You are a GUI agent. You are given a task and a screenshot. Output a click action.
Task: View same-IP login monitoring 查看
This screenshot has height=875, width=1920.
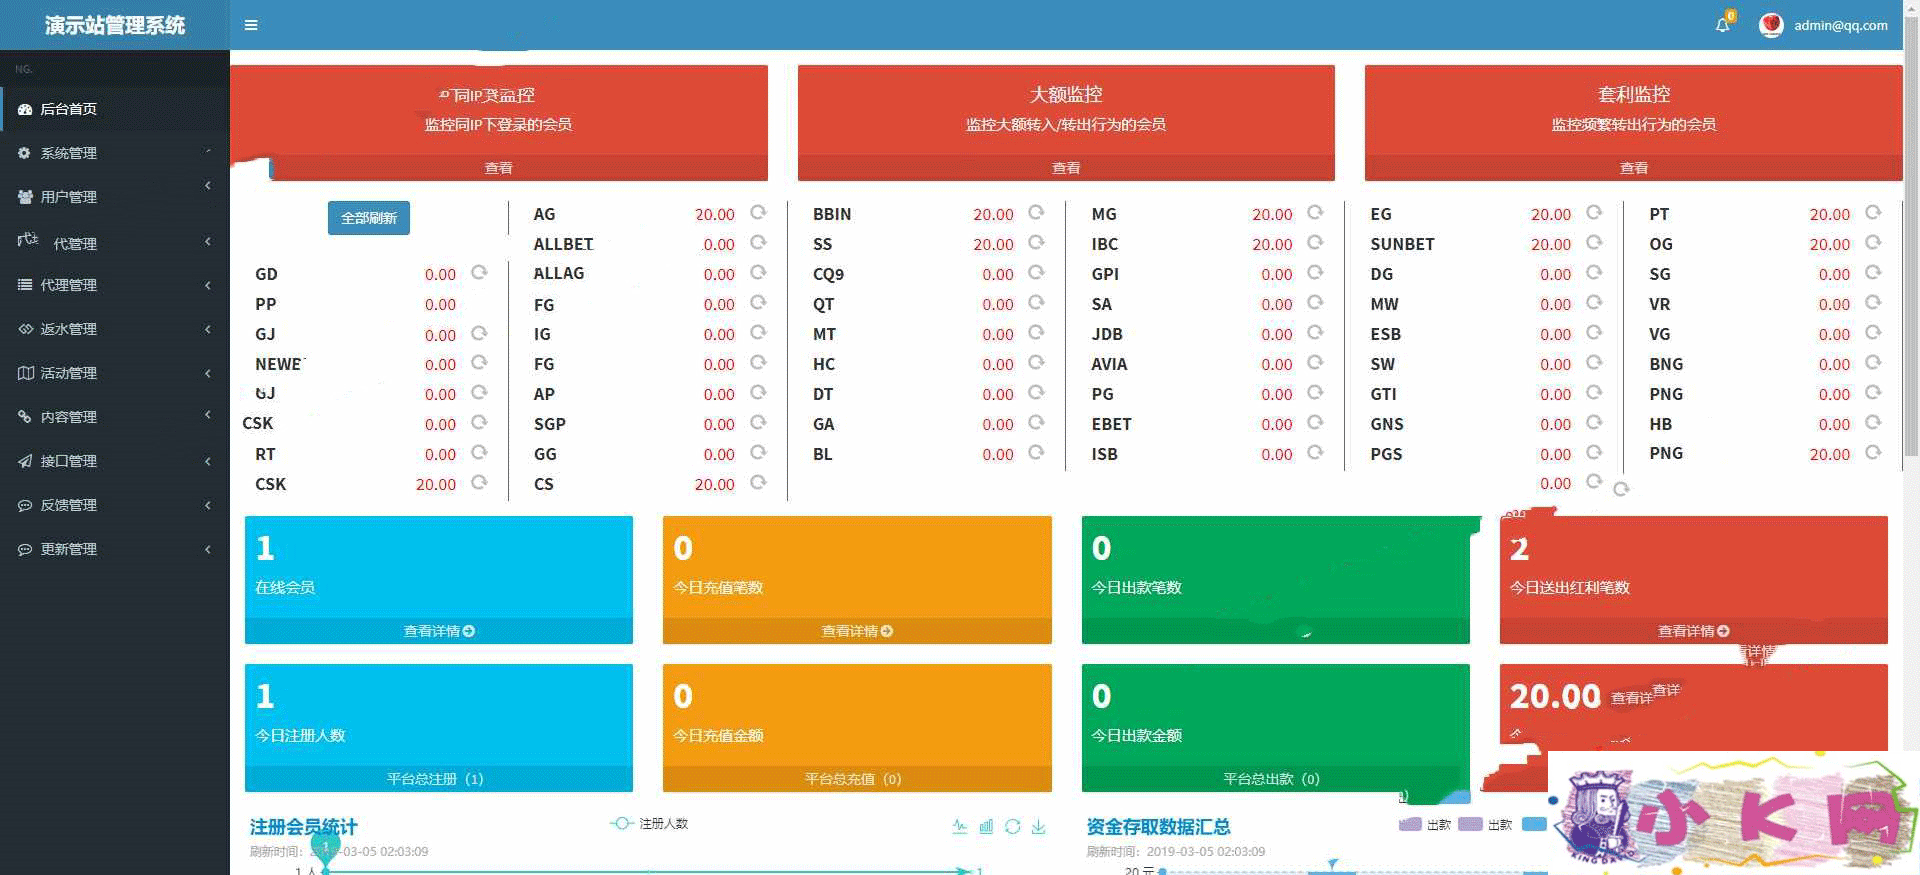click(499, 168)
